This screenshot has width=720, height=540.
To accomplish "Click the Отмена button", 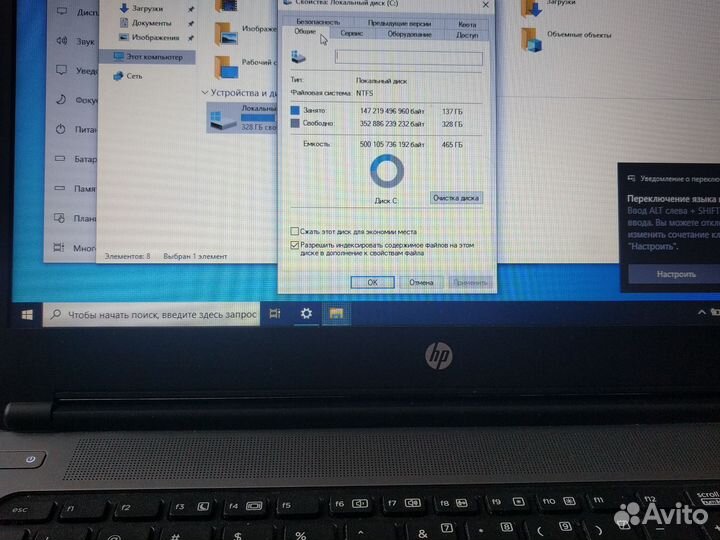I will point(421,282).
